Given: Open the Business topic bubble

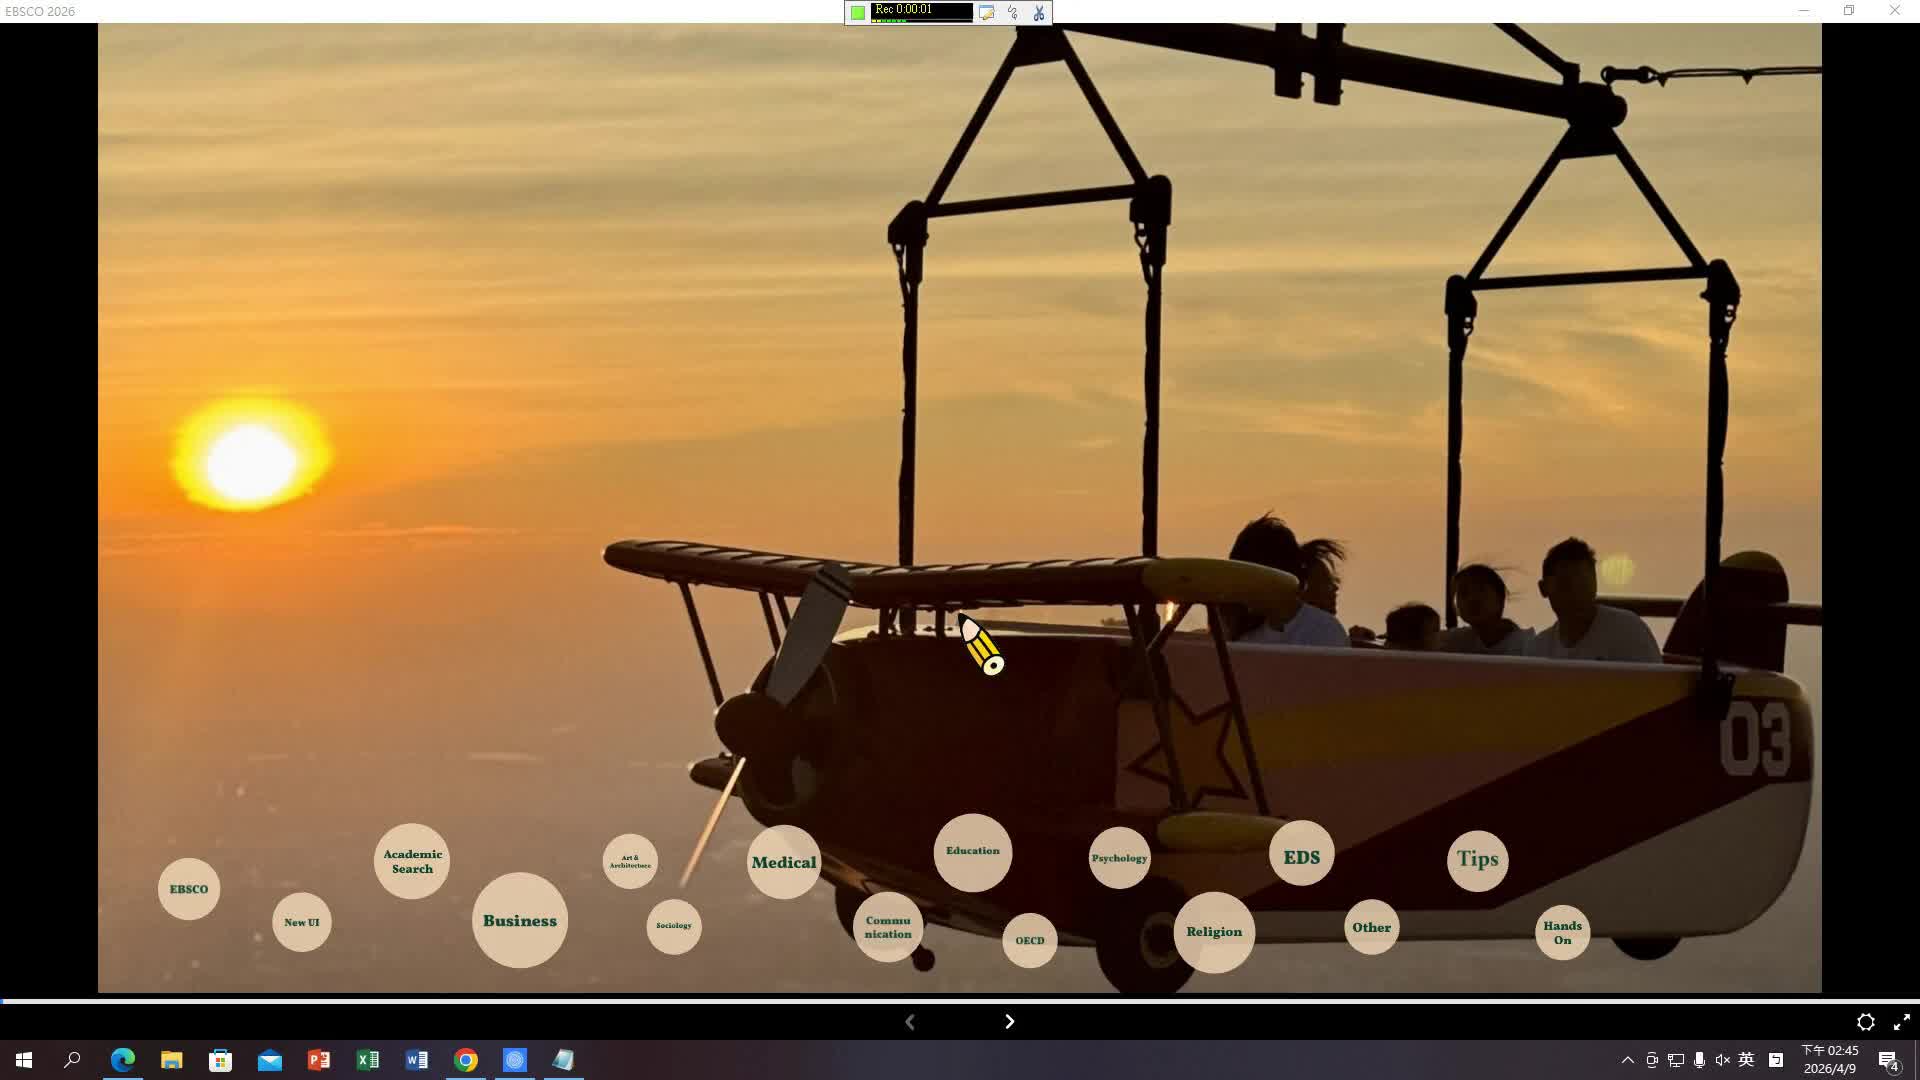Looking at the screenshot, I should (520, 921).
